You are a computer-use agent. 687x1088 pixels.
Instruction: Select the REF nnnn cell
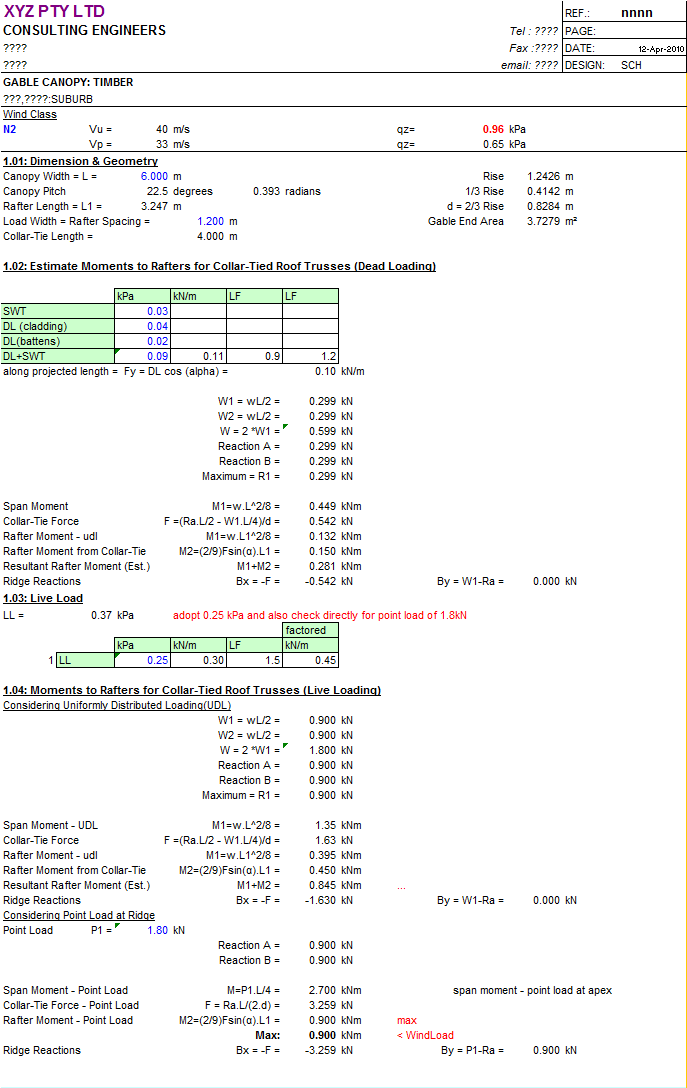pos(636,13)
